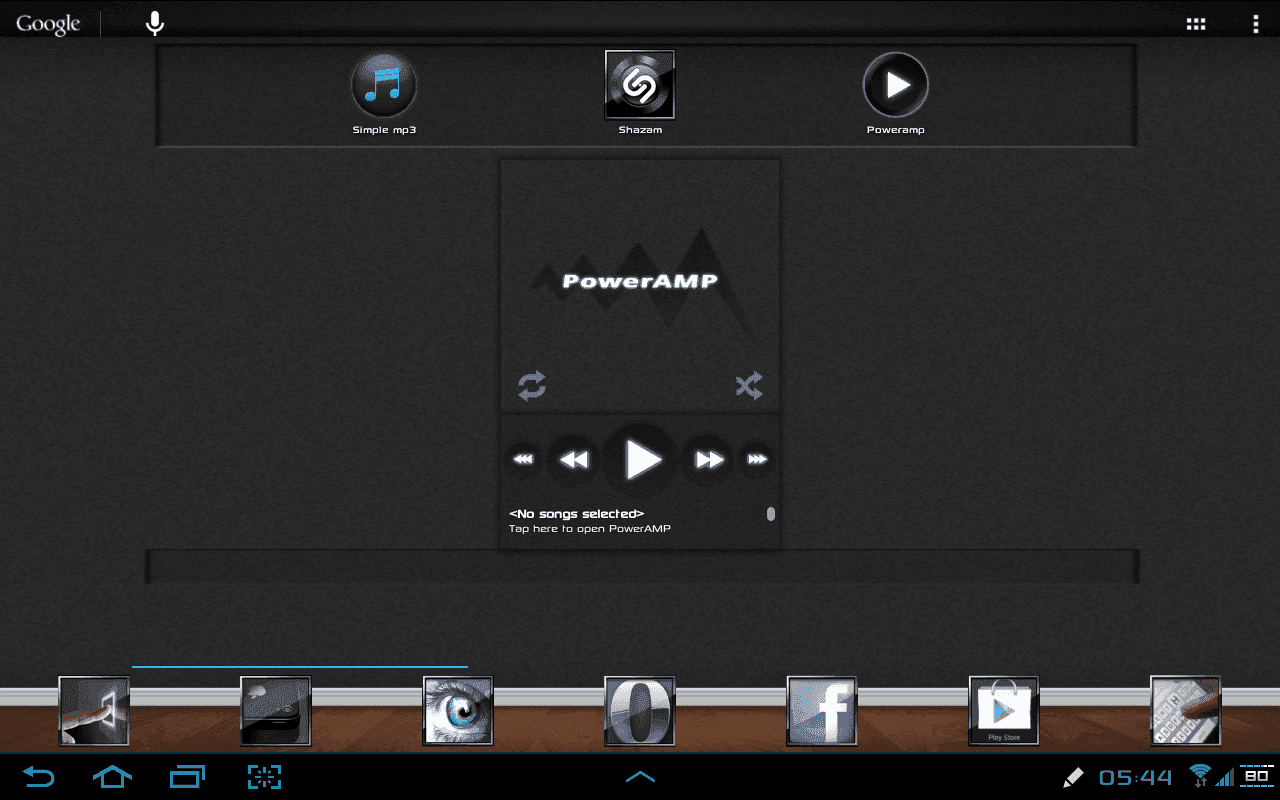
Task: Open the Poweramp app shortcut
Action: coord(896,95)
